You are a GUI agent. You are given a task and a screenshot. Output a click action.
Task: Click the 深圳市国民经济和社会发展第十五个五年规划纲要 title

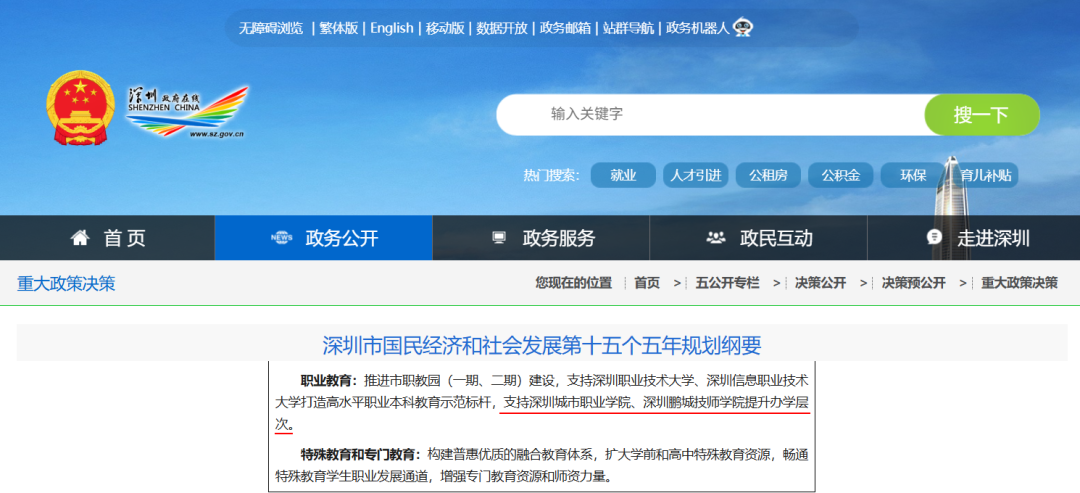point(542,345)
